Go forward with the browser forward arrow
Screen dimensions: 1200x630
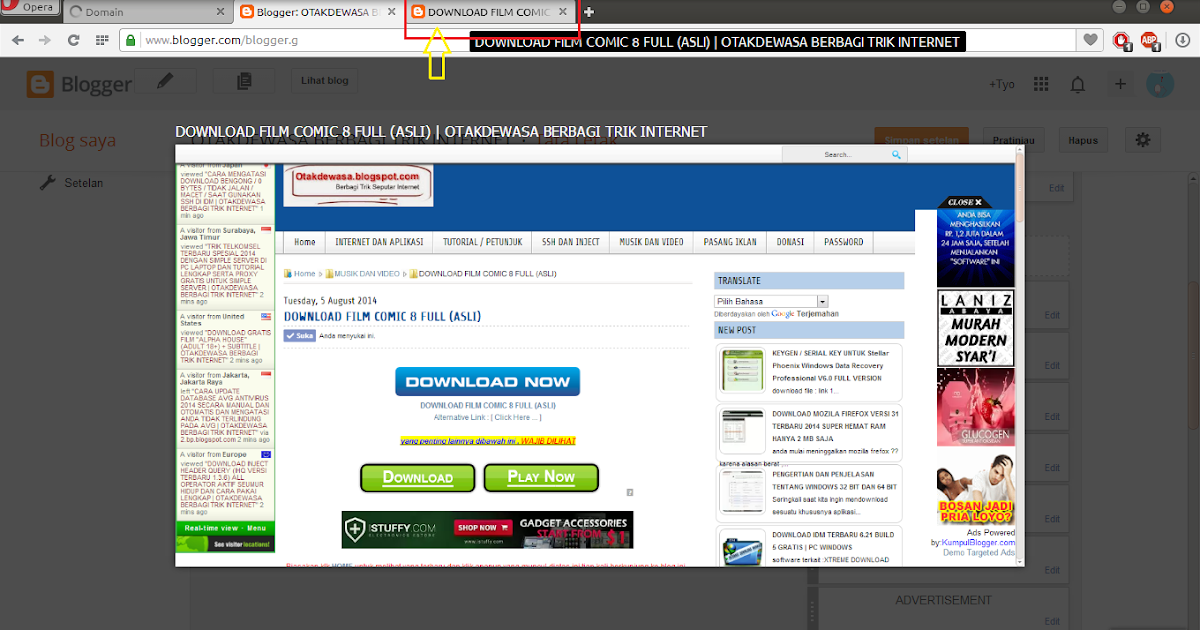[45, 41]
